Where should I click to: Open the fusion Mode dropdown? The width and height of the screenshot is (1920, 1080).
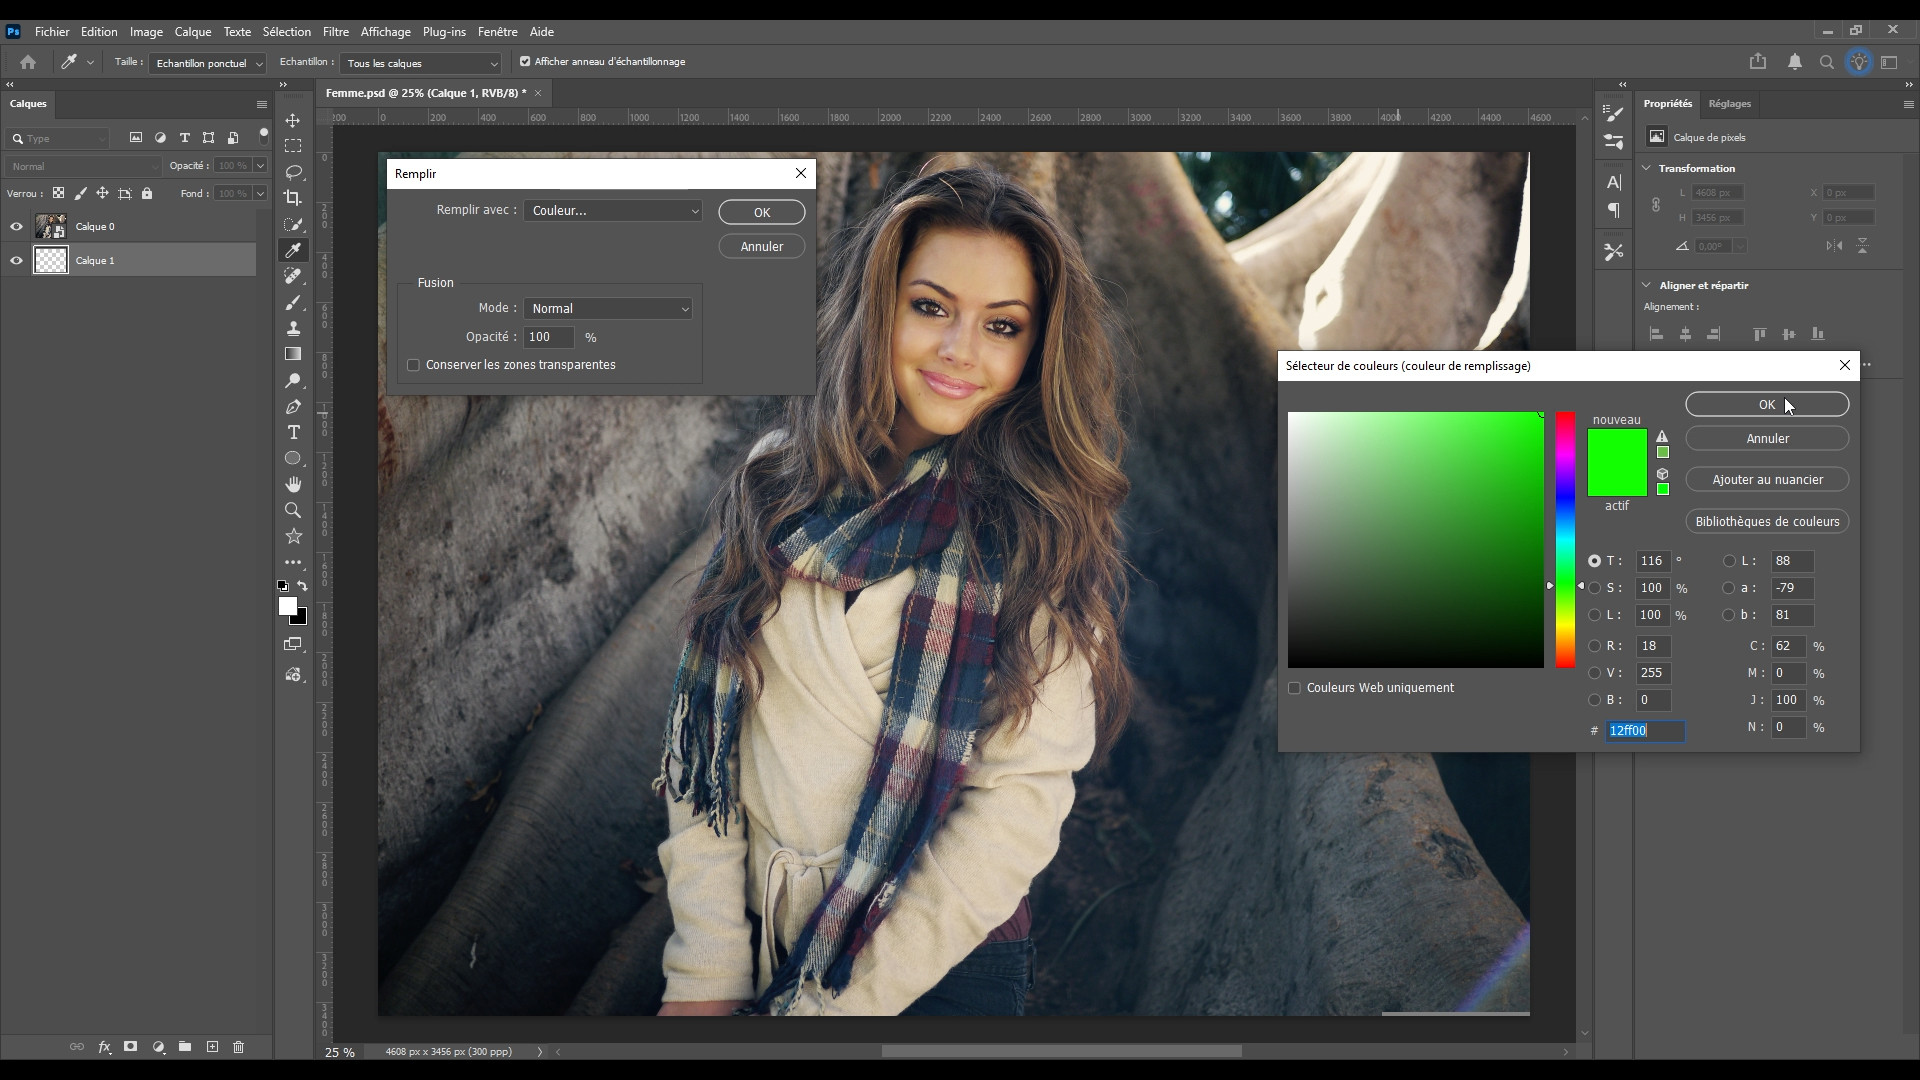608,309
